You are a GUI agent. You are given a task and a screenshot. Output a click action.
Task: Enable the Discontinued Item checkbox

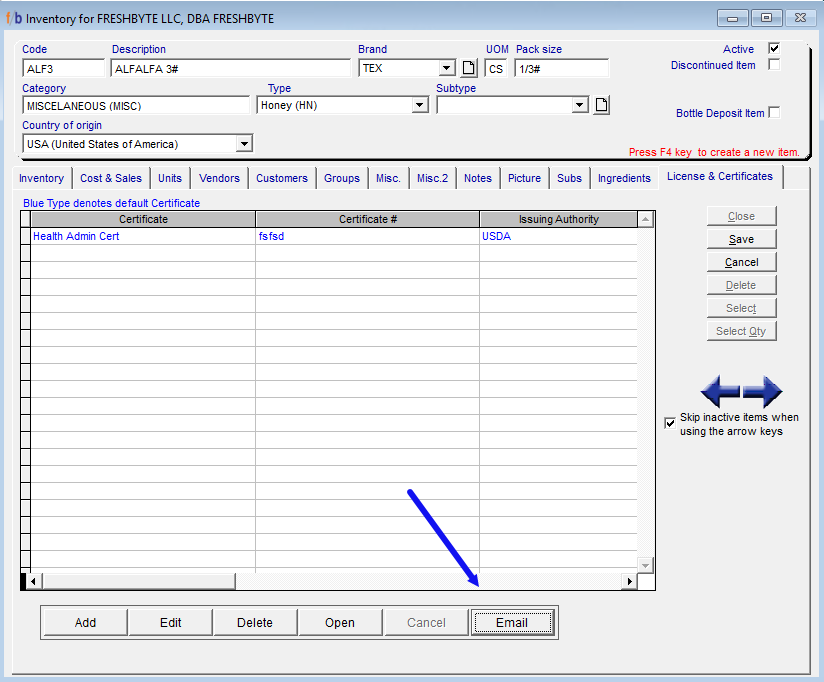pyautogui.click(x=773, y=65)
